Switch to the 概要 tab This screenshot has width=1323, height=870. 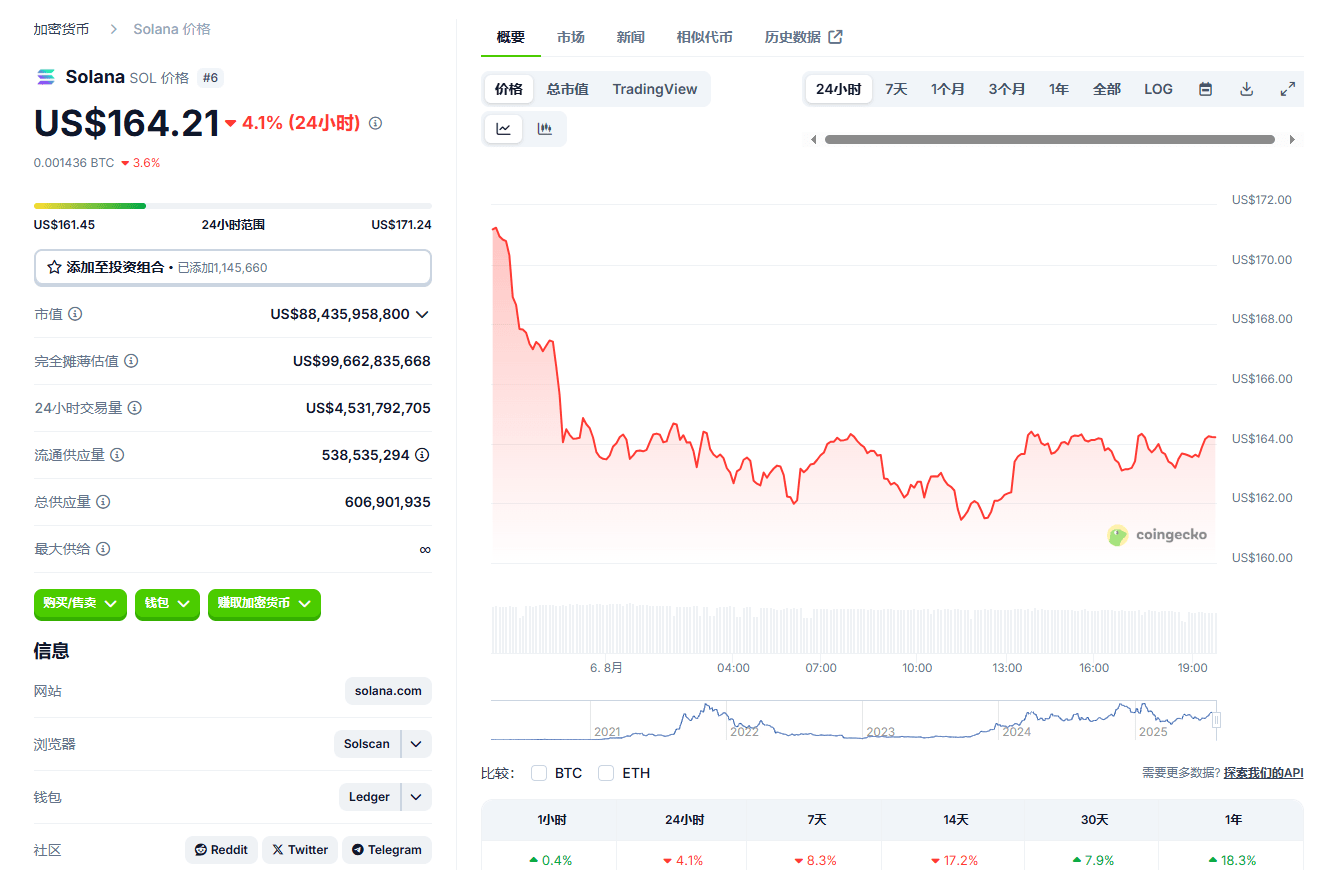point(511,37)
